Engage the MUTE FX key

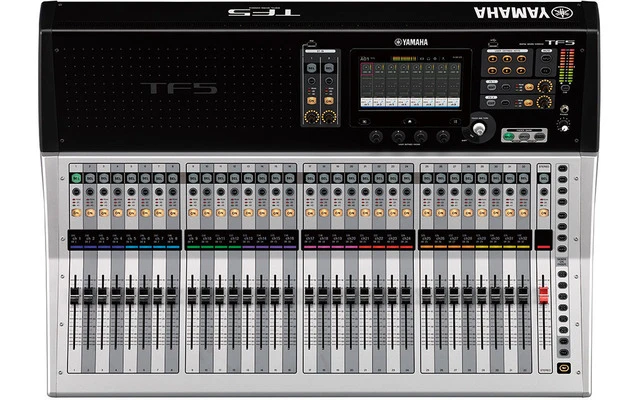point(546,70)
